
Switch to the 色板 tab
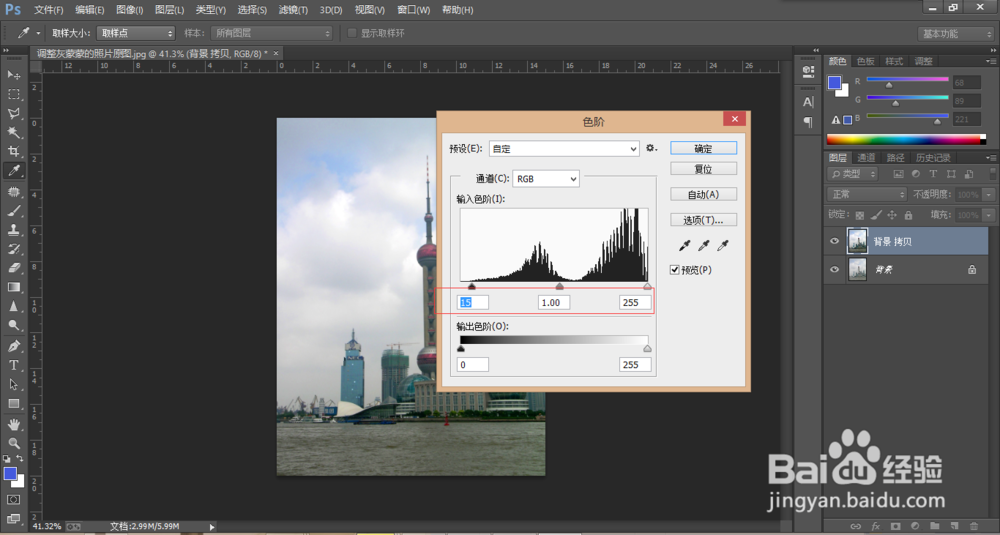(865, 61)
